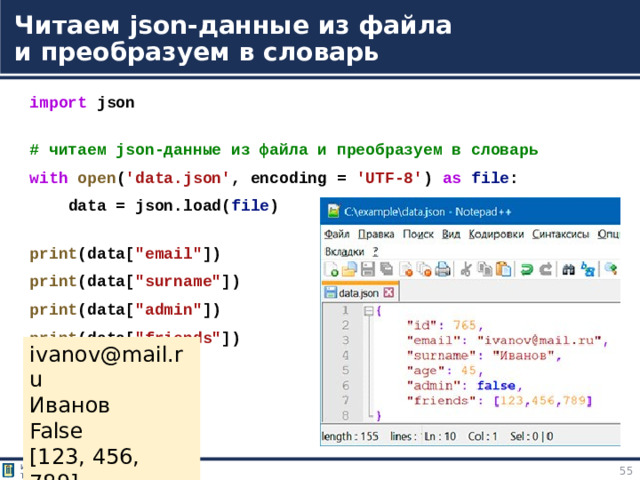Click the print(data["surname"]) line
Screen dimensions: 640x480
tap(134, 282)
